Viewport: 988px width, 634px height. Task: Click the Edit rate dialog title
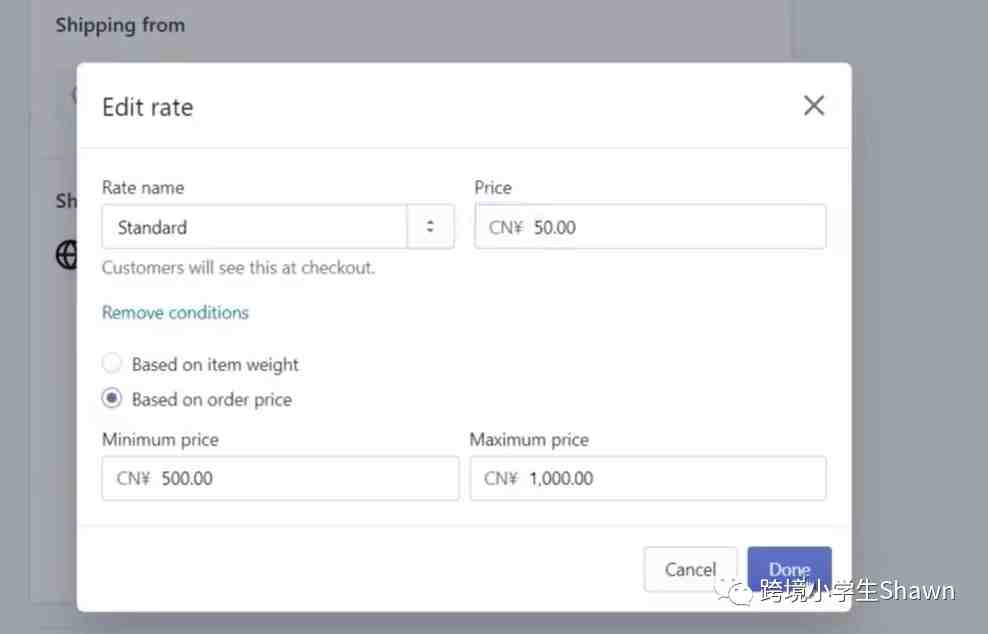coord(148,107)
